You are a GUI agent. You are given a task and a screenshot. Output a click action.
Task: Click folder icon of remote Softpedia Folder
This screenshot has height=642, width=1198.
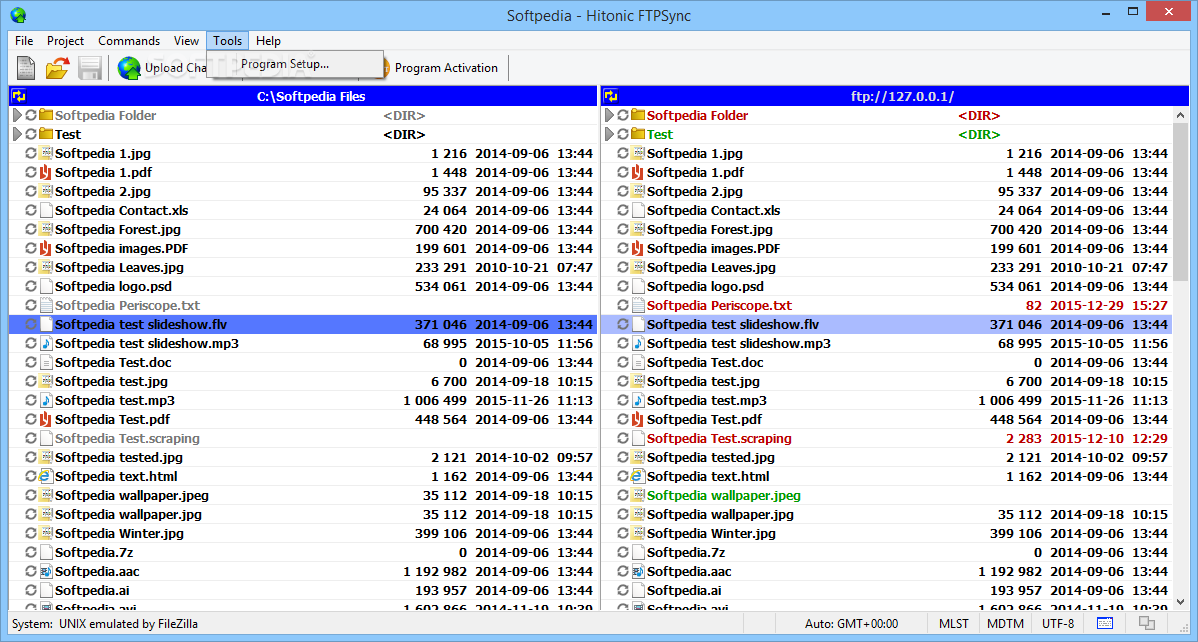638,115
